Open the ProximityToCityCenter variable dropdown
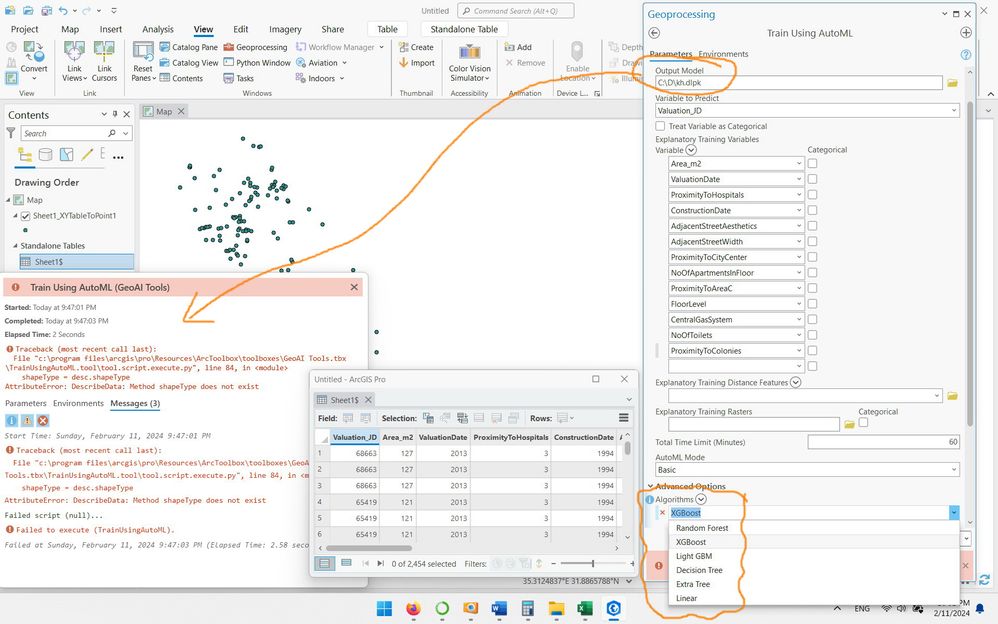 click(799, 257)
